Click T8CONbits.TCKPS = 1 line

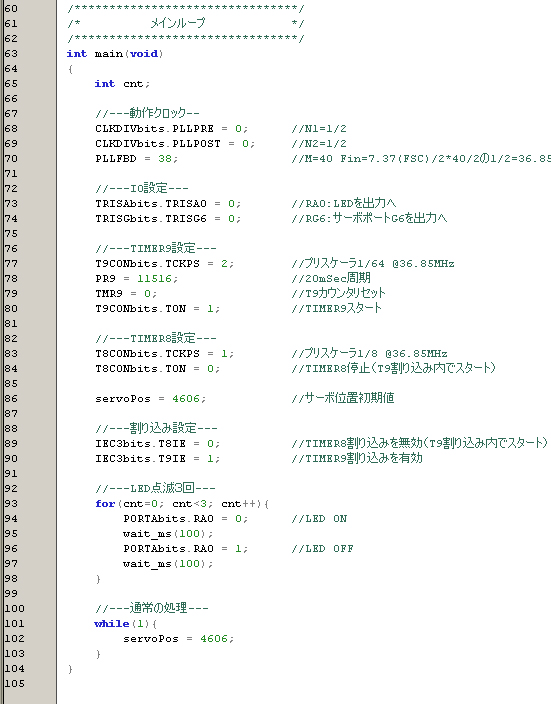tap(164, 354)
